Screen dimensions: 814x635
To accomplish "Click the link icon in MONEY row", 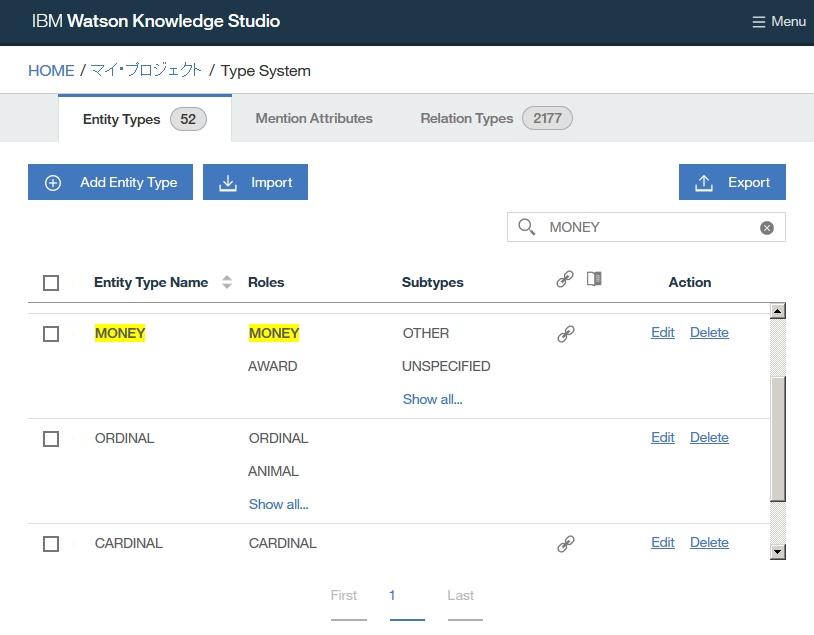I will tap(566, 334).
